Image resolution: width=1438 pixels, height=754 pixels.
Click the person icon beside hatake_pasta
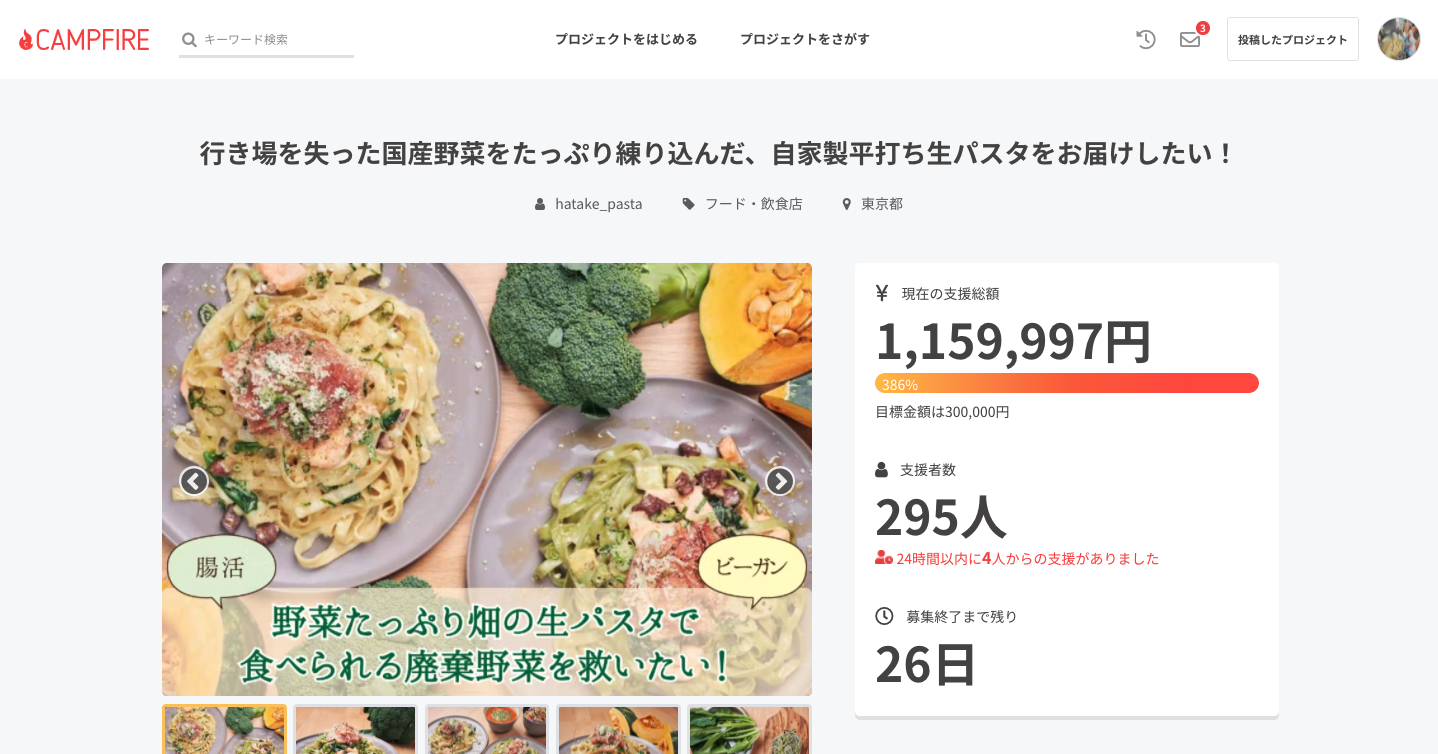(540, 204)
